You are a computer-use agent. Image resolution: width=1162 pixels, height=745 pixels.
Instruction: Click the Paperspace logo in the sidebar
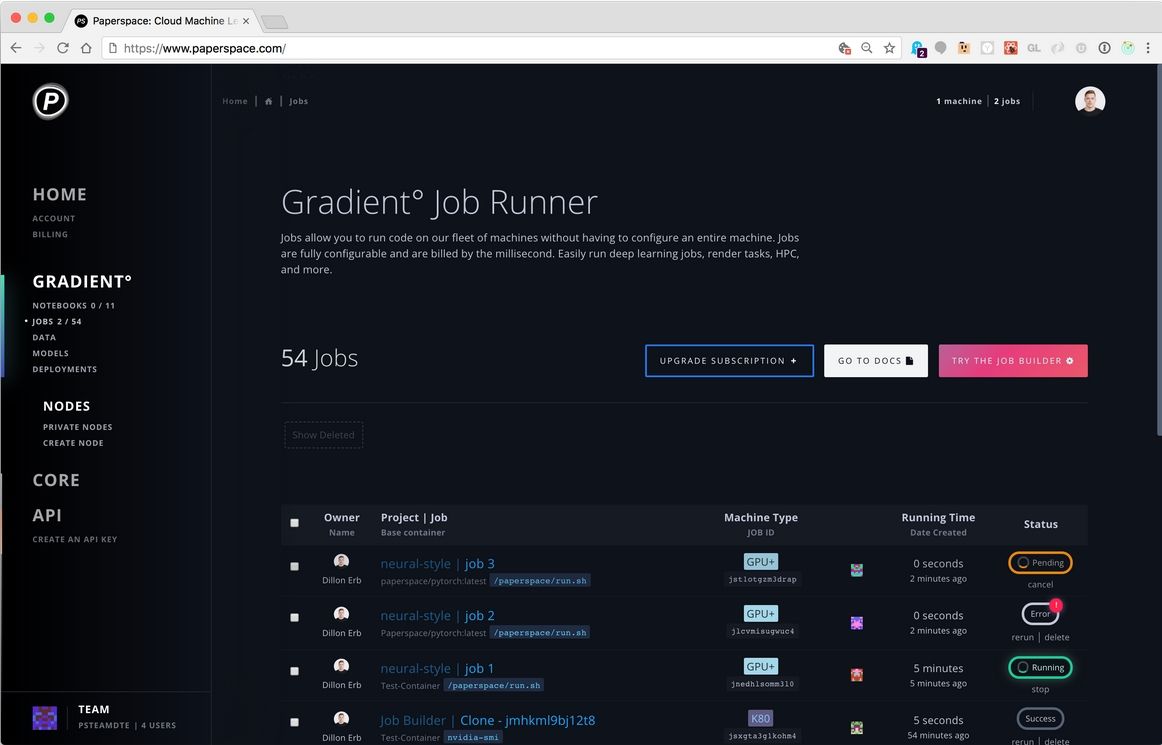coord(50,101)
